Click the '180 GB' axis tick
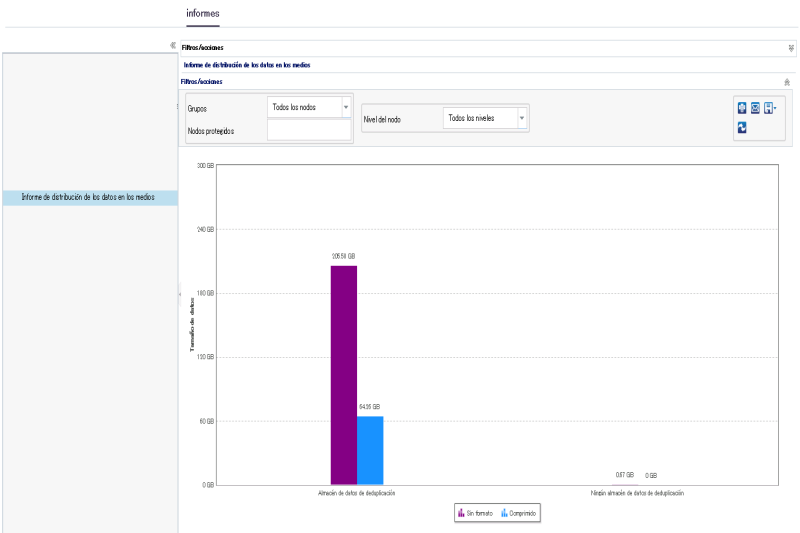This screenshot has height=533, width=800. pyautogui.click(x=206, y=293)
